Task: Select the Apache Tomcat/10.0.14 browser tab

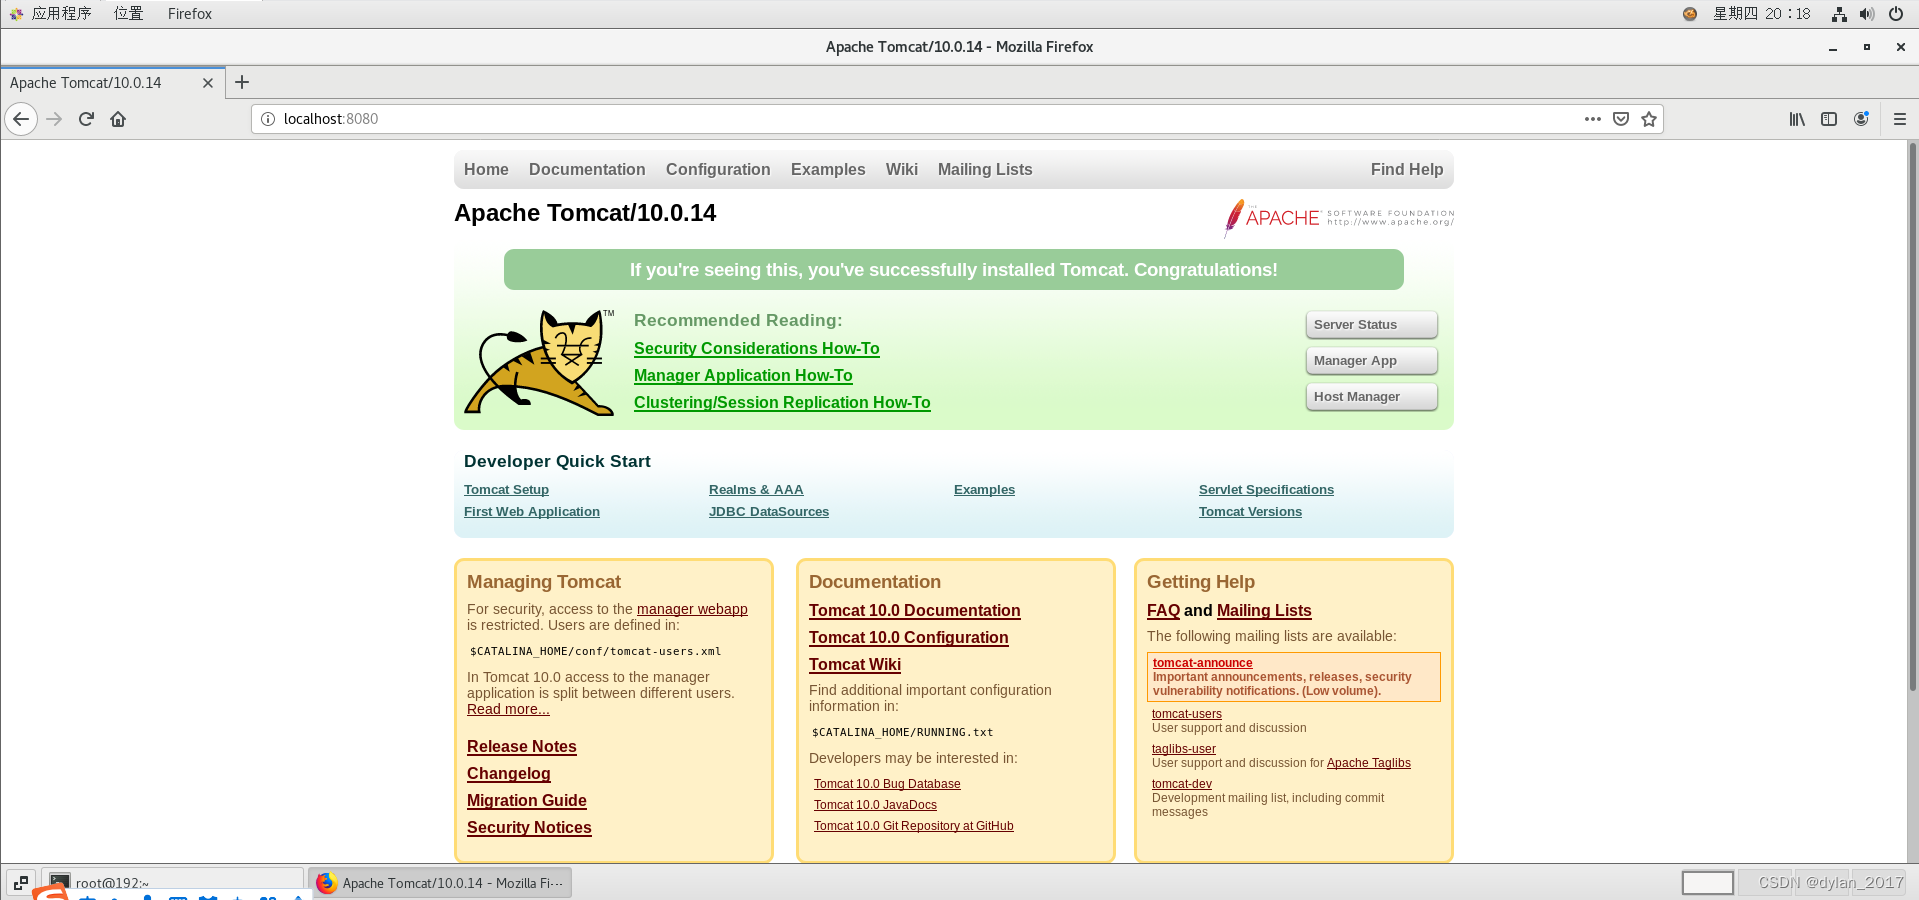Action: click(x=113, y=83)
